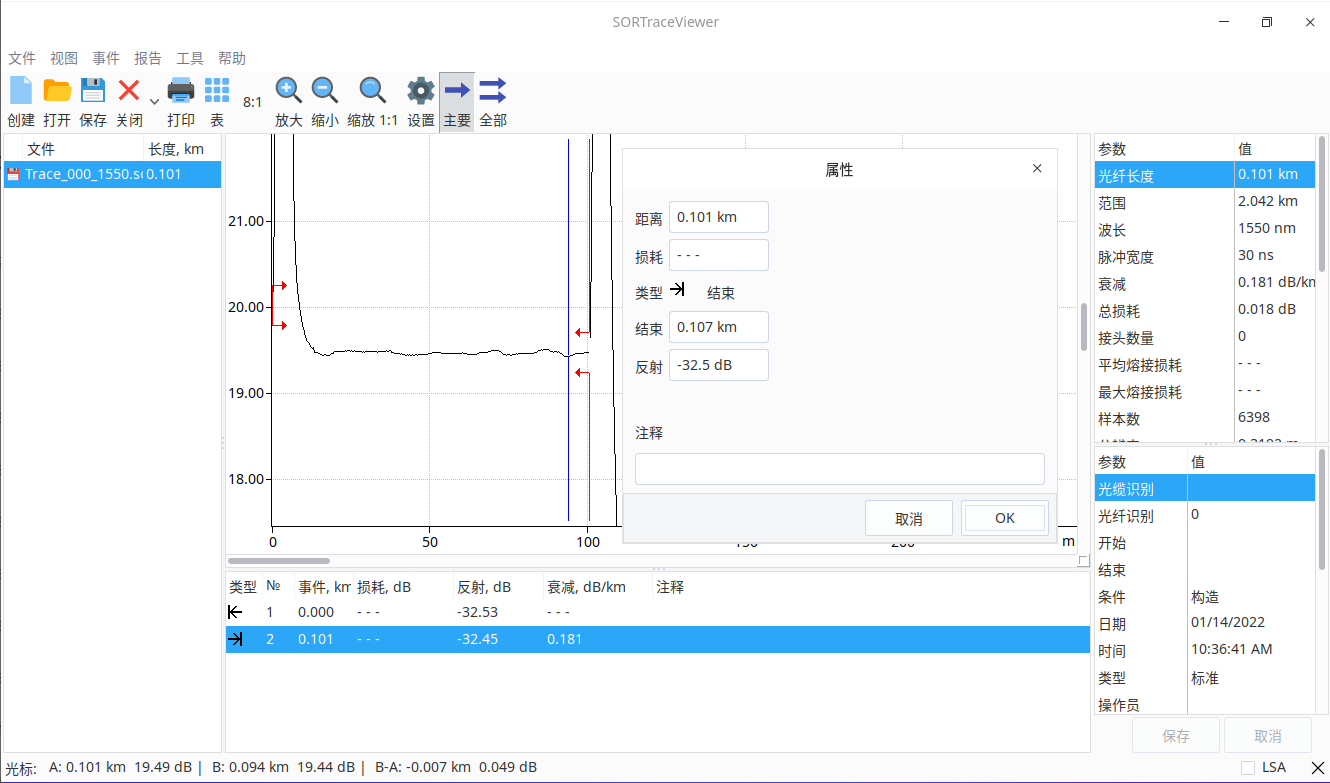This screenshot has height=783, width=1330.
Task: Click OK in the properties dialog
Action: (1005, 518)
